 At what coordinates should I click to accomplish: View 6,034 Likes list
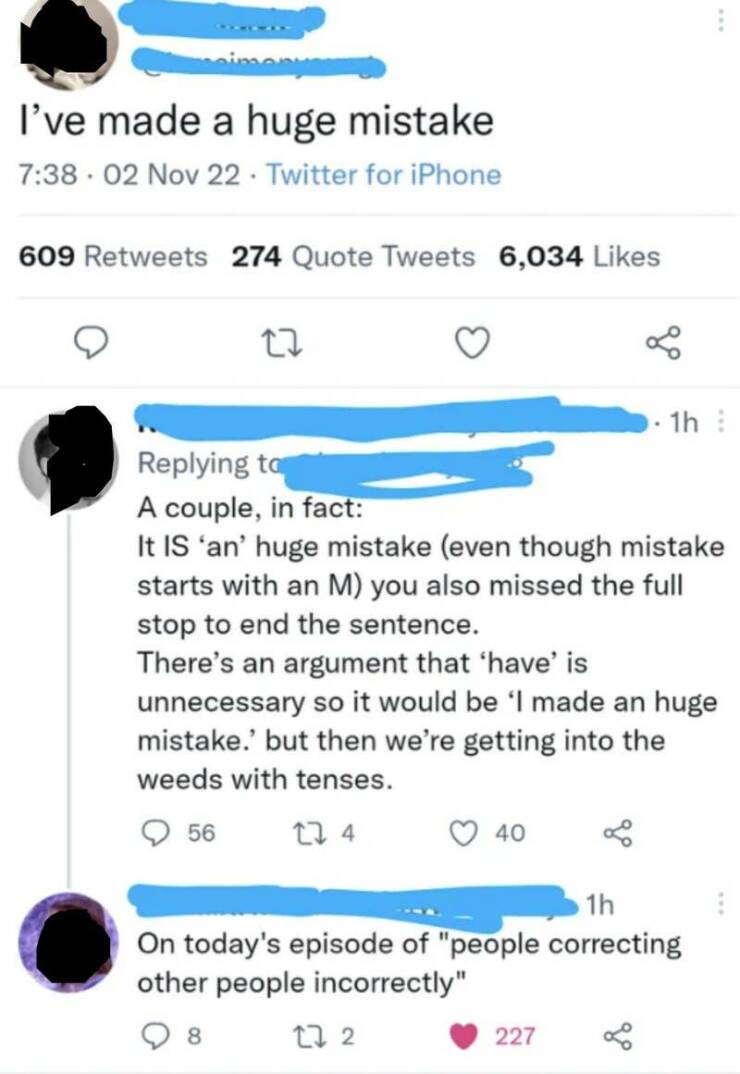579,257
